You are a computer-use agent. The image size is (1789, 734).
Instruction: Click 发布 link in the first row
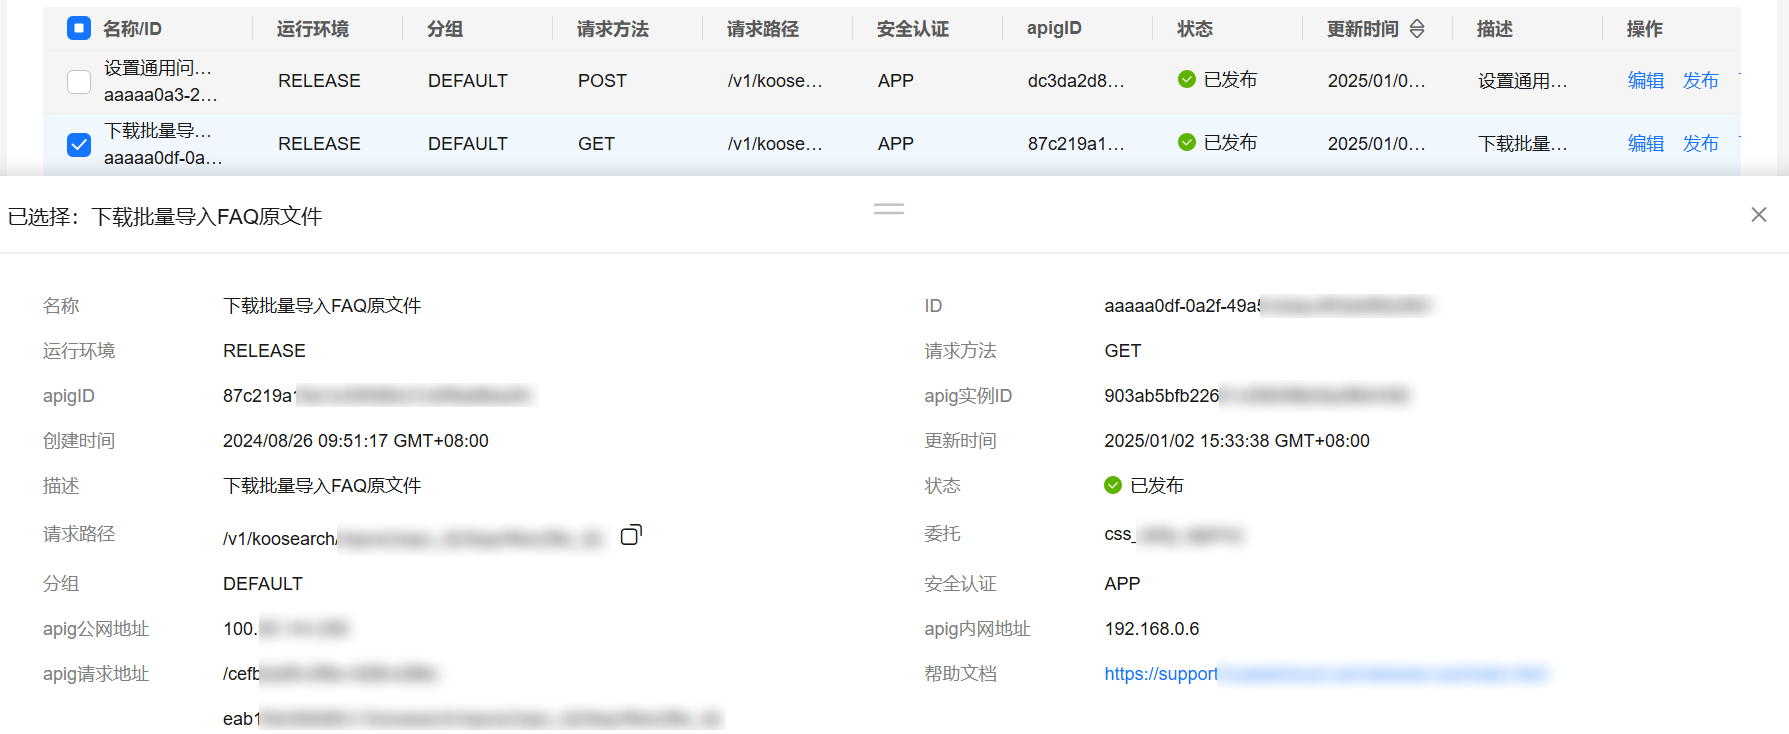click(x=1700, y=81)
